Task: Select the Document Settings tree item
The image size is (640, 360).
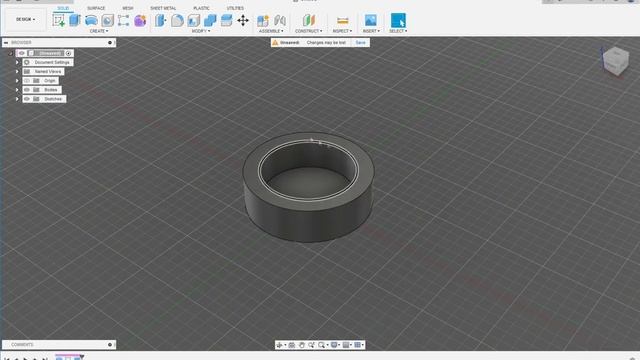Action: (x=48, y=62)
